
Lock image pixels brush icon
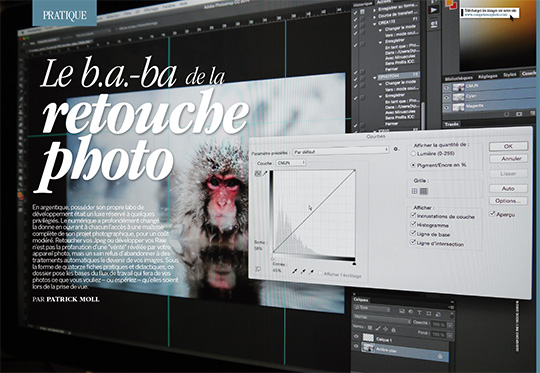[378, 329]
